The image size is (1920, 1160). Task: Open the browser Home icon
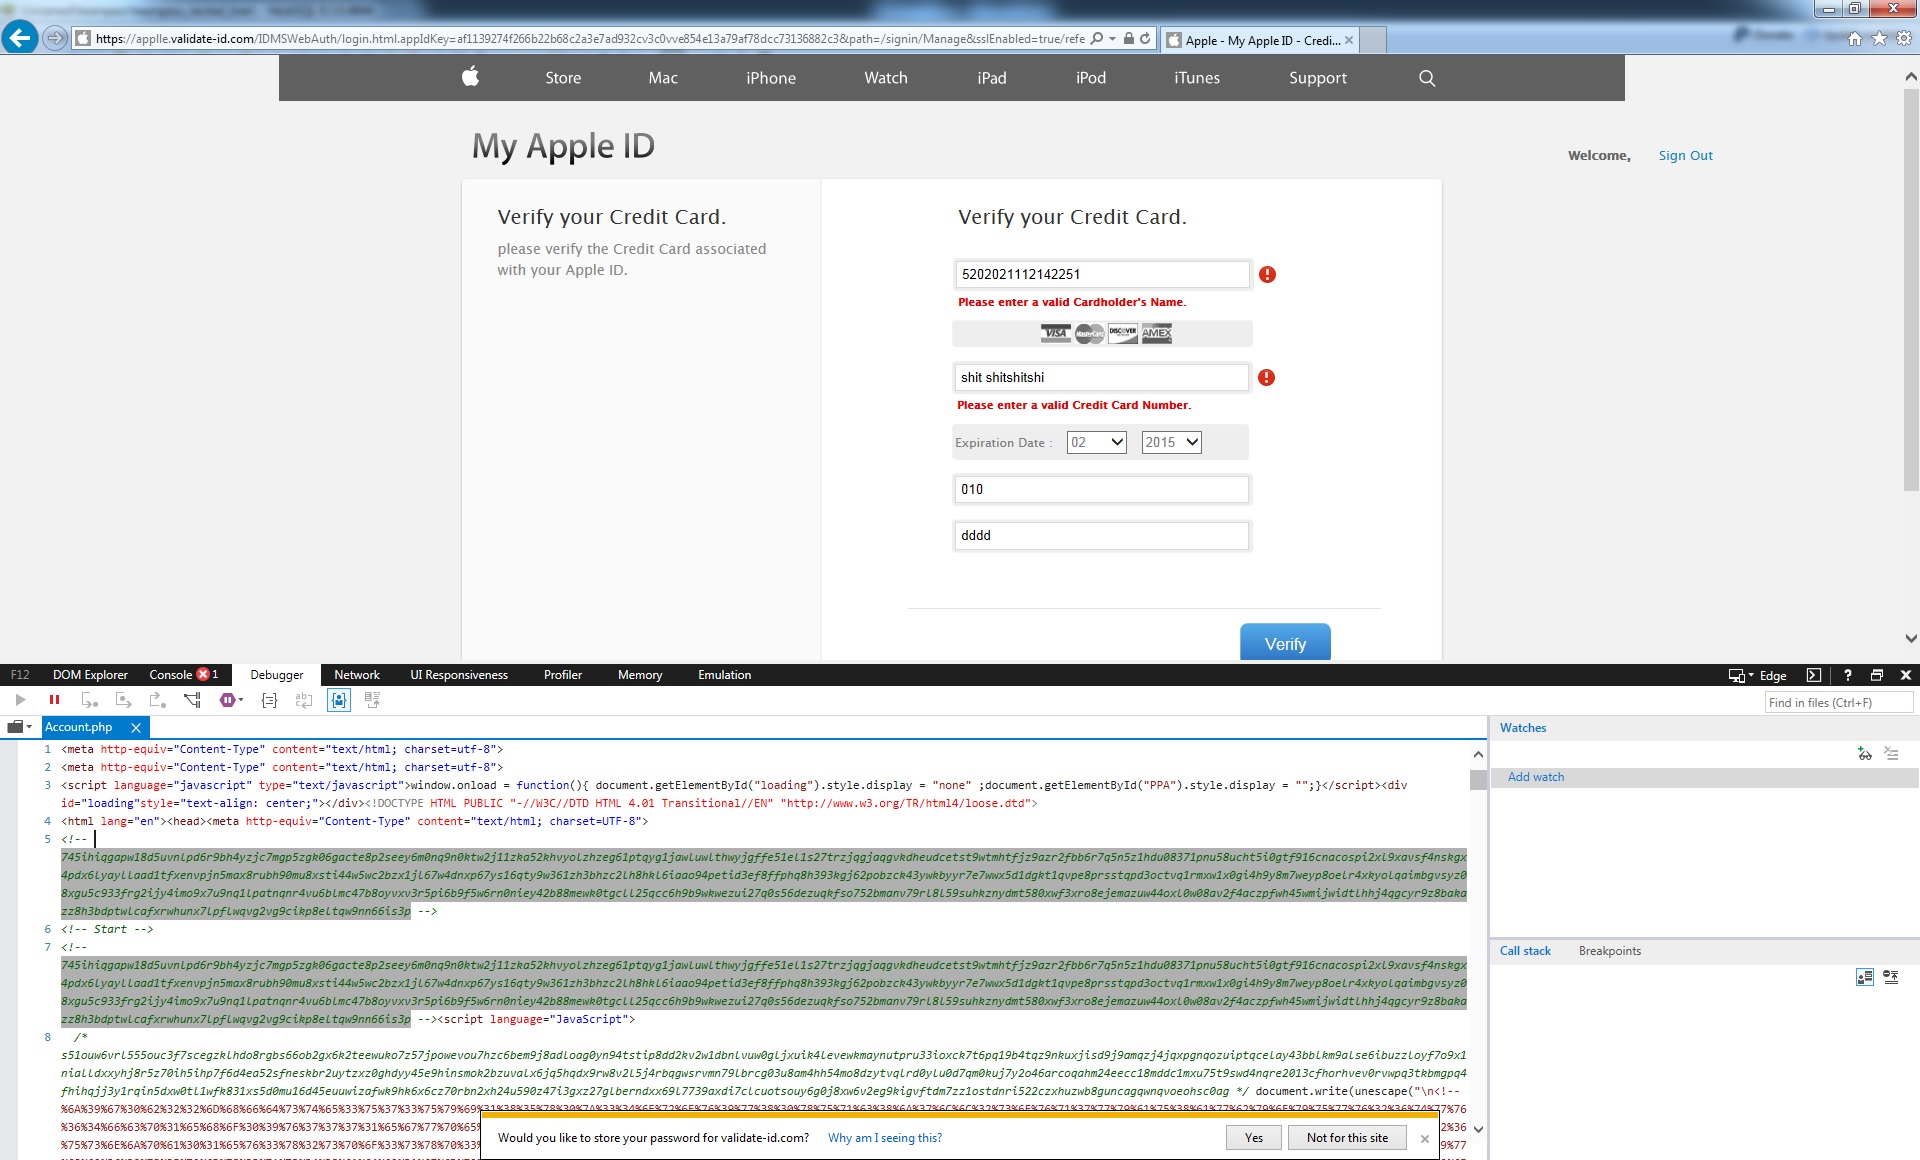[x=1855, y=38]
